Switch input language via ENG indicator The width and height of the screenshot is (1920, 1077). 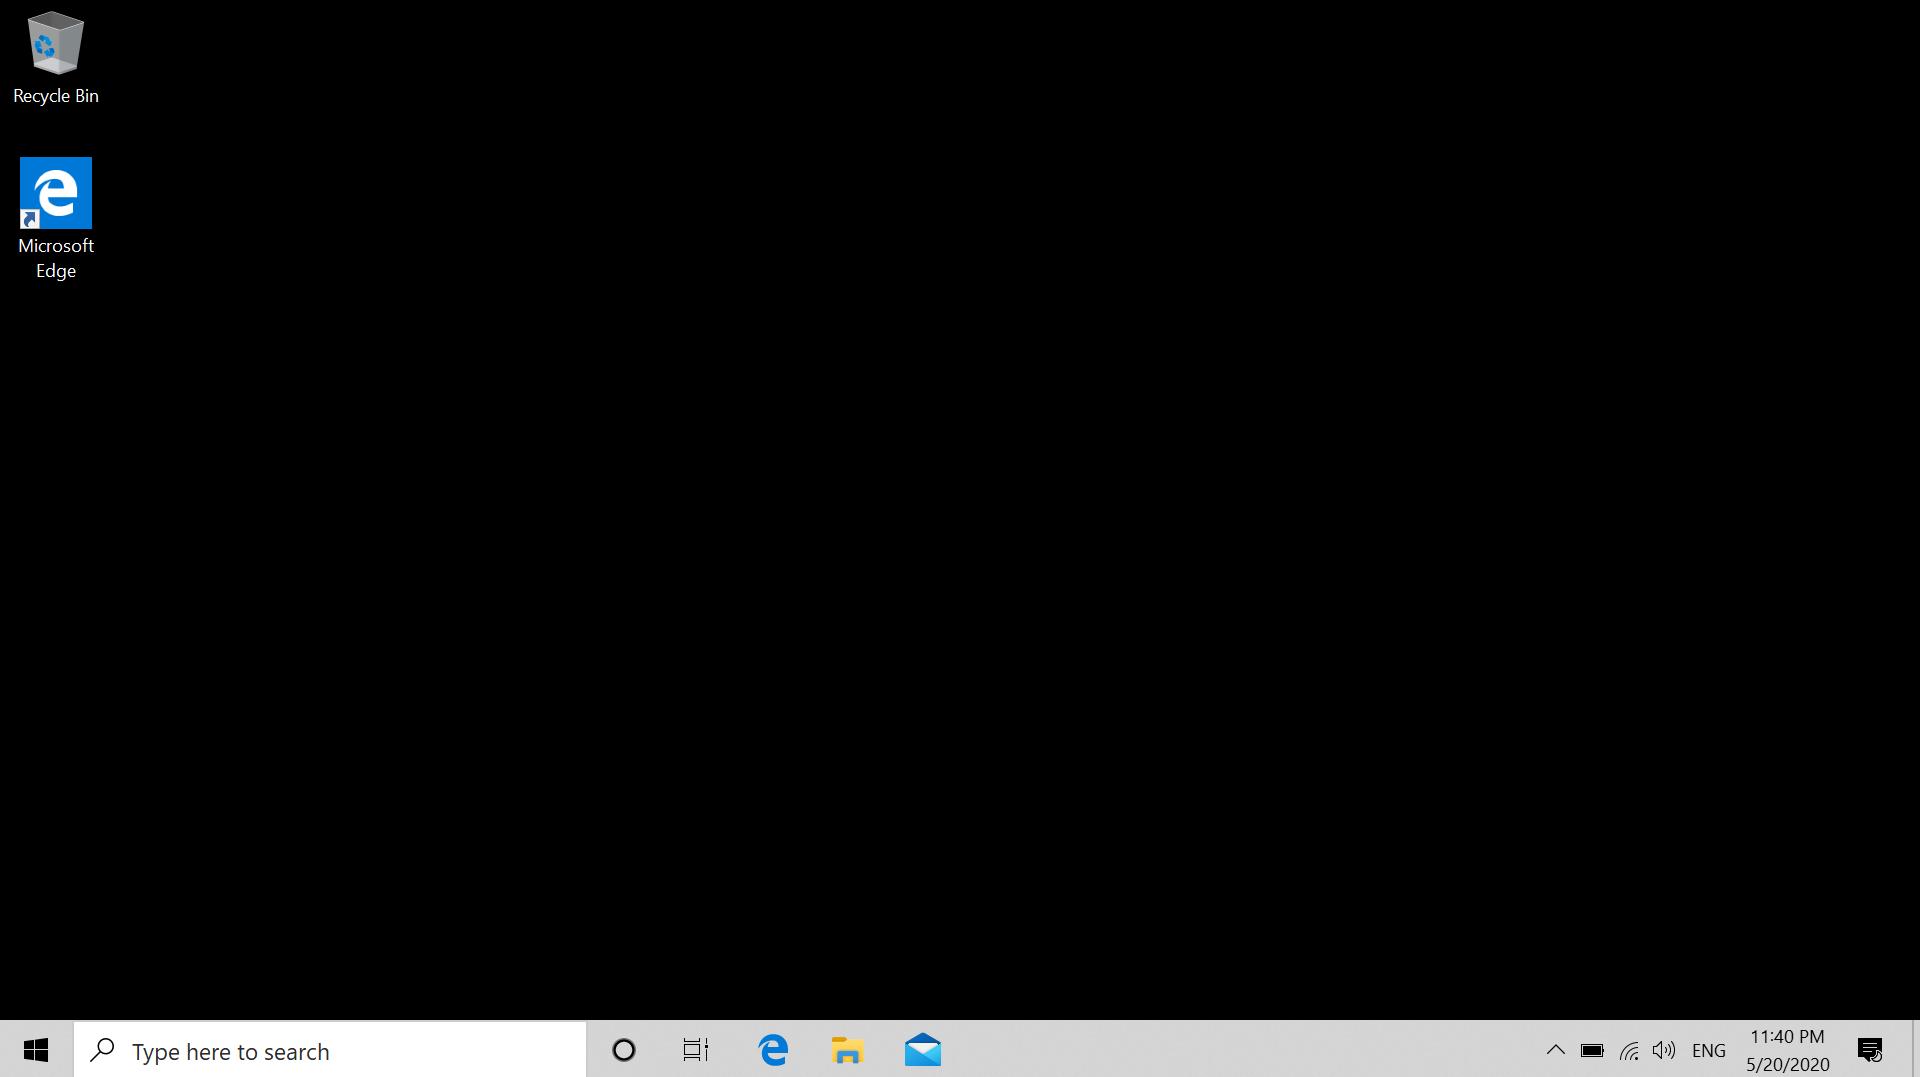(1709, 1050)
